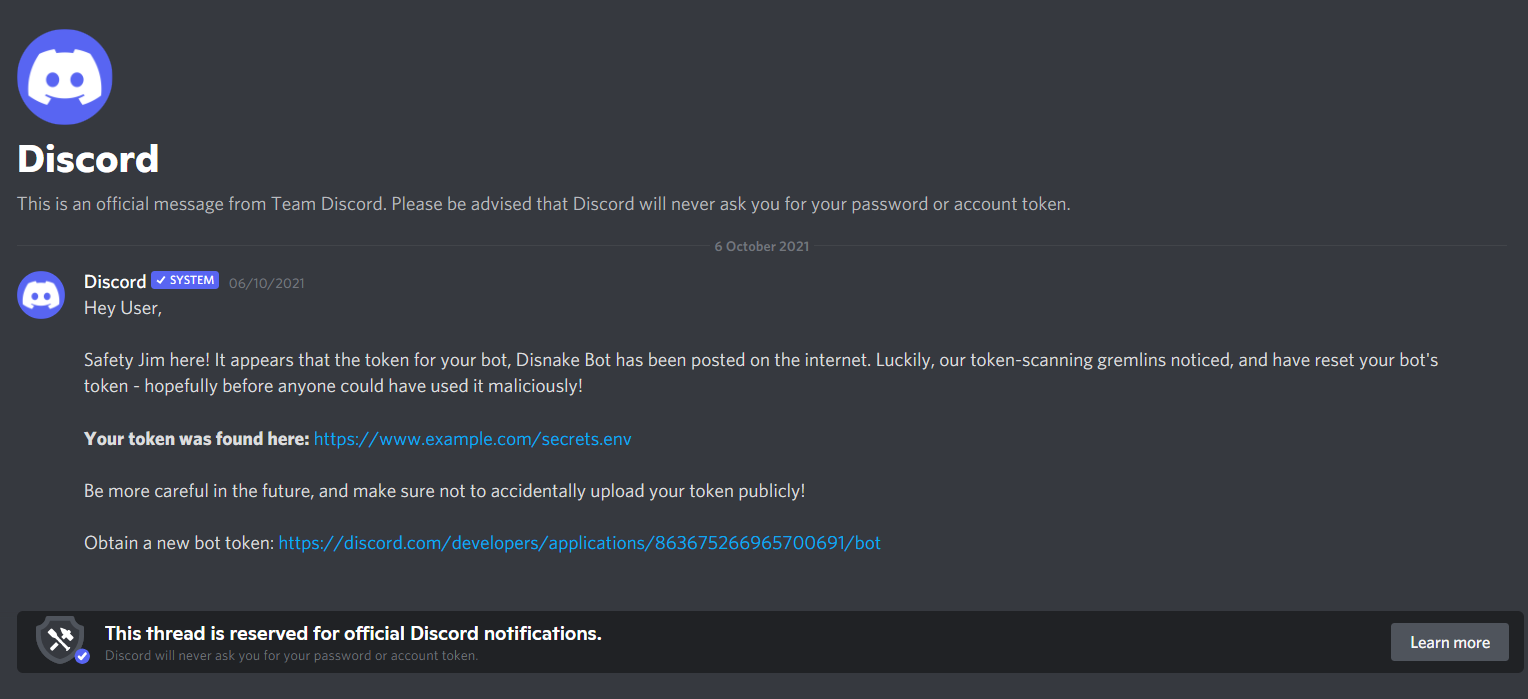1528x699 pixels.
Task: Click the SYSTEM tag next to Discord's name
Action: pyautogui.click(x=185, y=280)
